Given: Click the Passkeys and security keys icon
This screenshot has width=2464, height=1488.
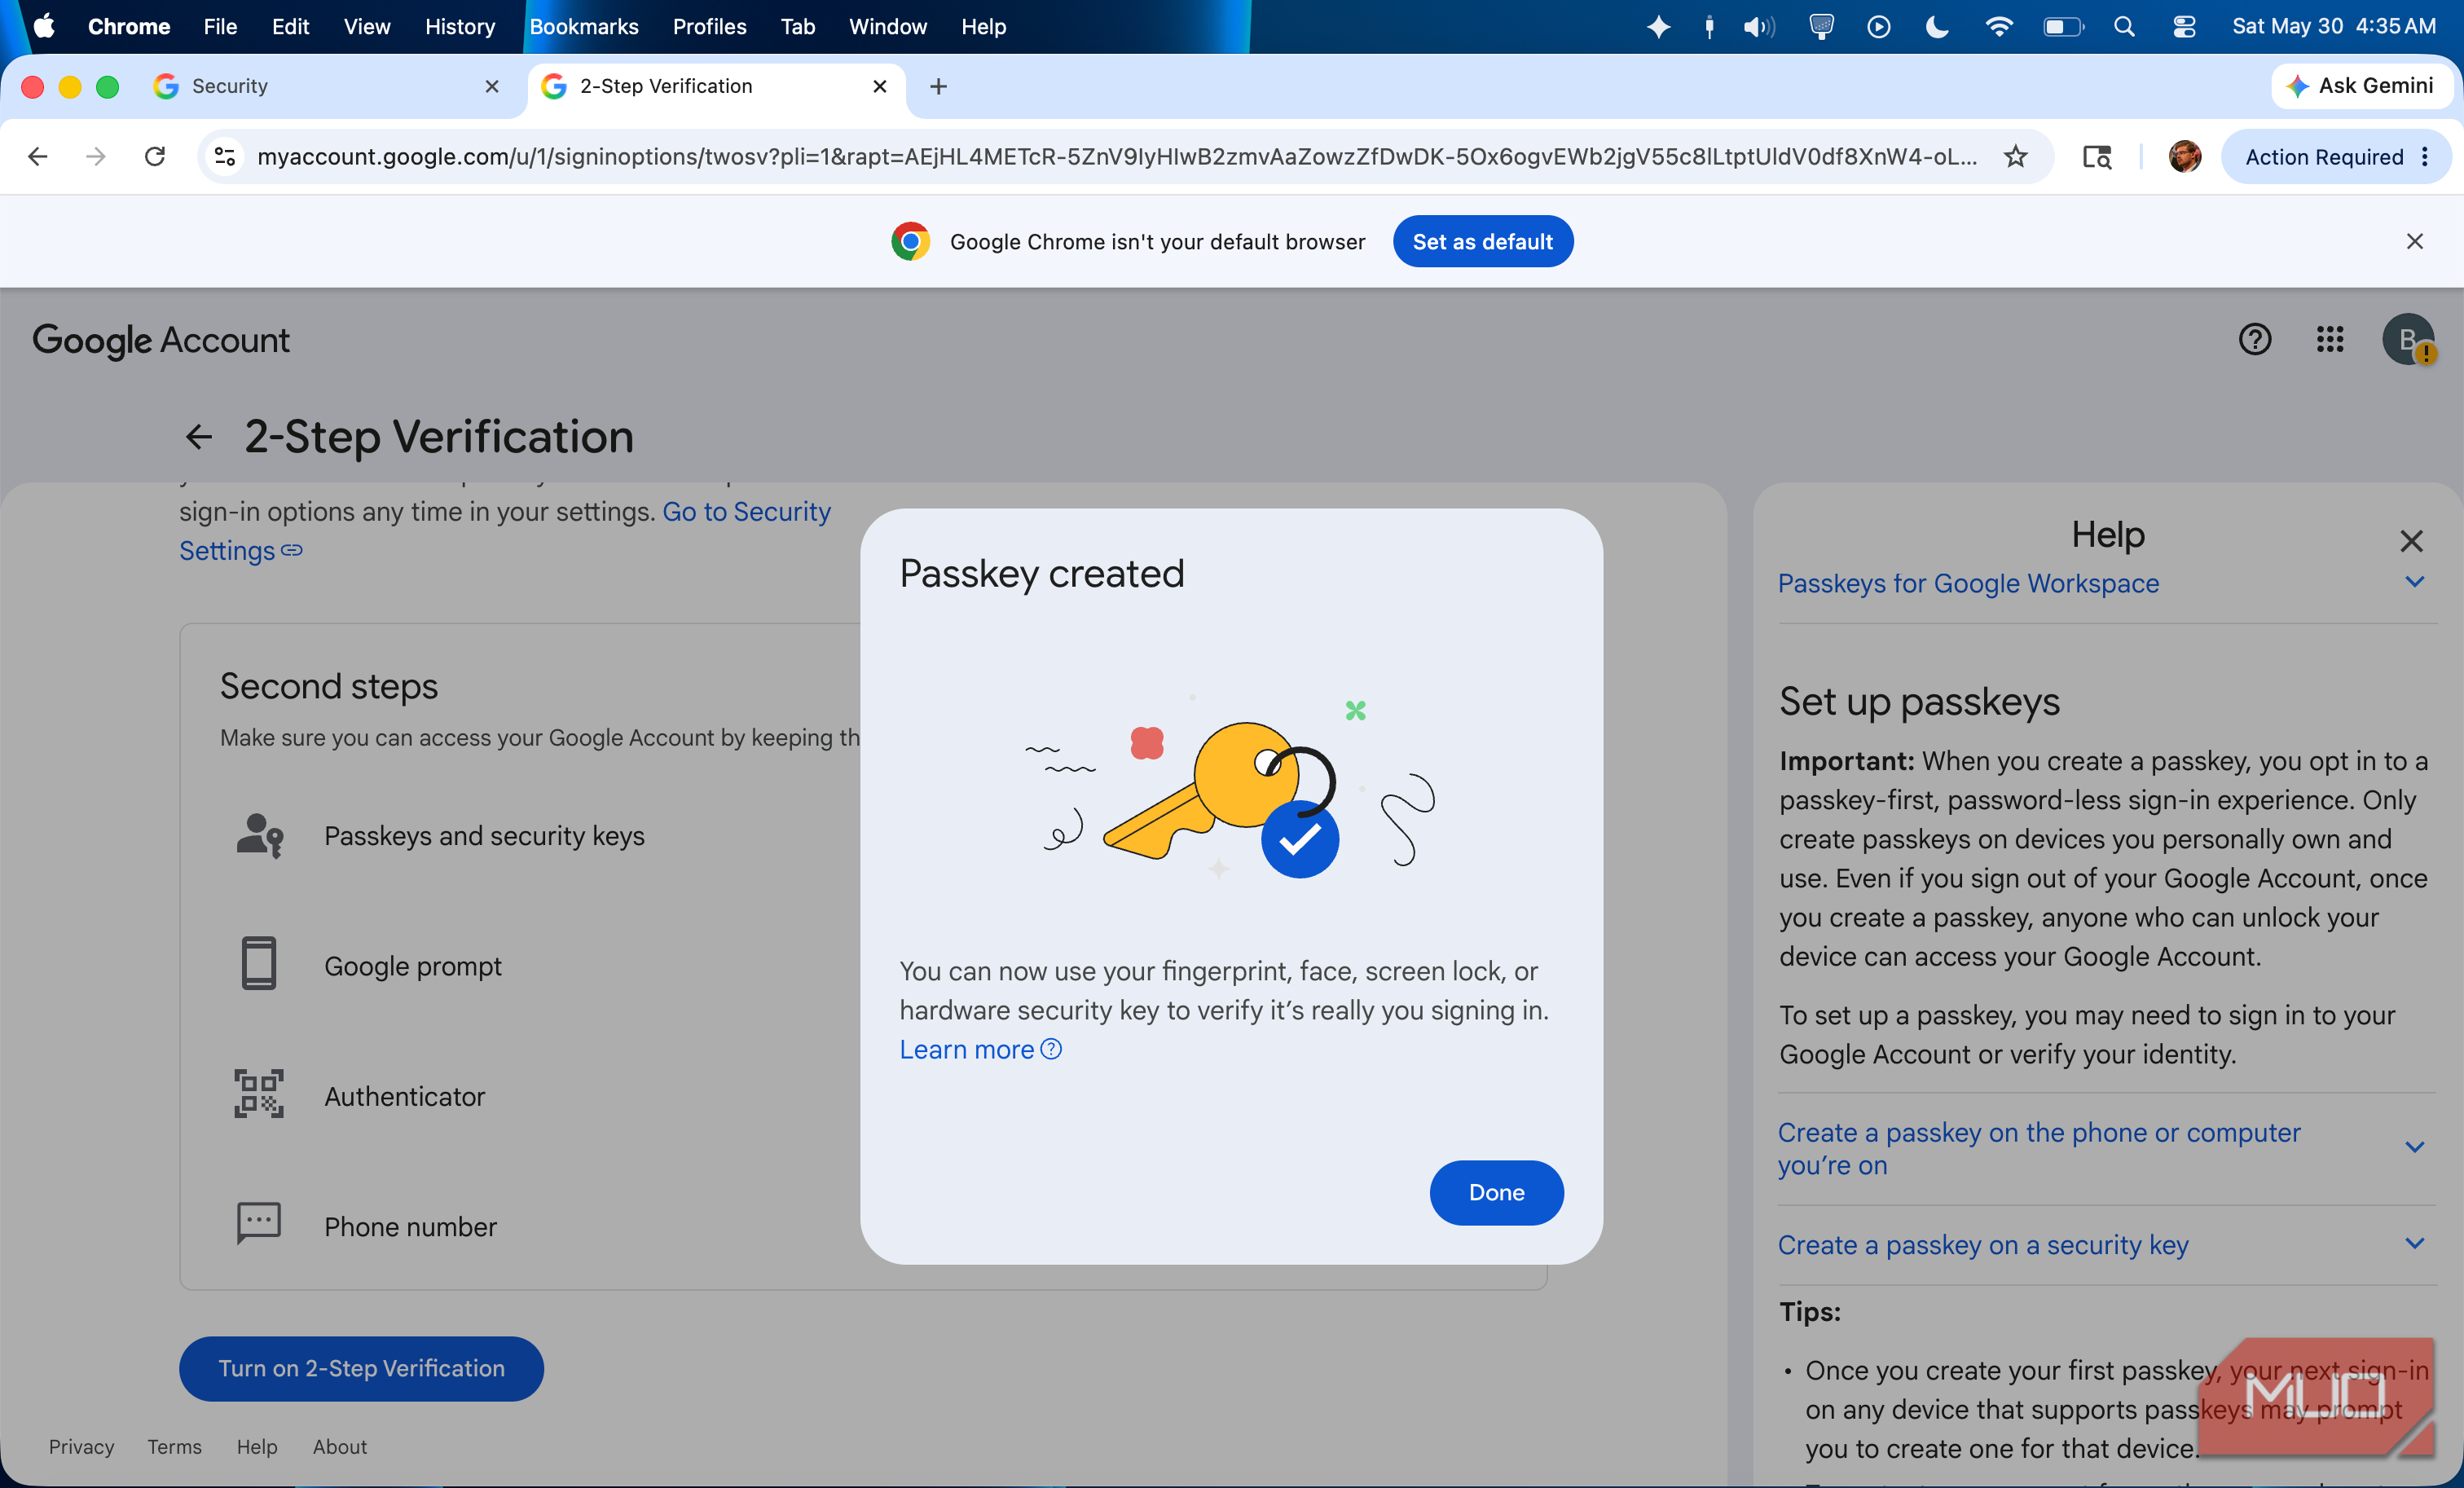Looking at the screenshot, I should click(259, 835).
